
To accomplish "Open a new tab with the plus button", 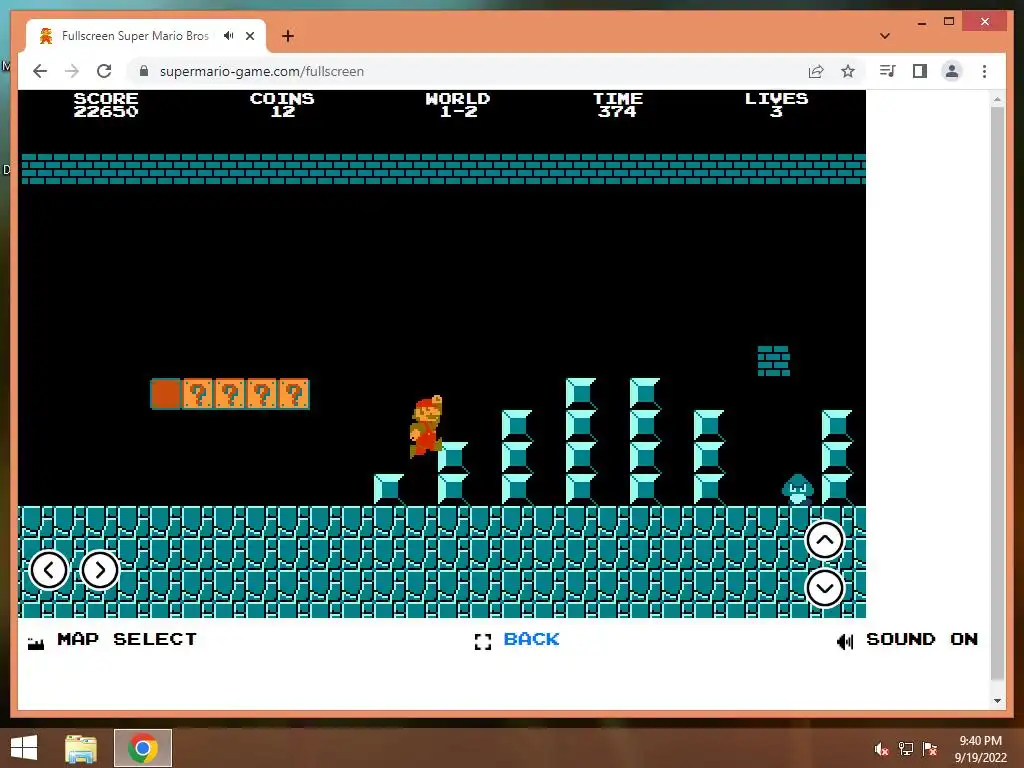I will (x=287, y=36).
